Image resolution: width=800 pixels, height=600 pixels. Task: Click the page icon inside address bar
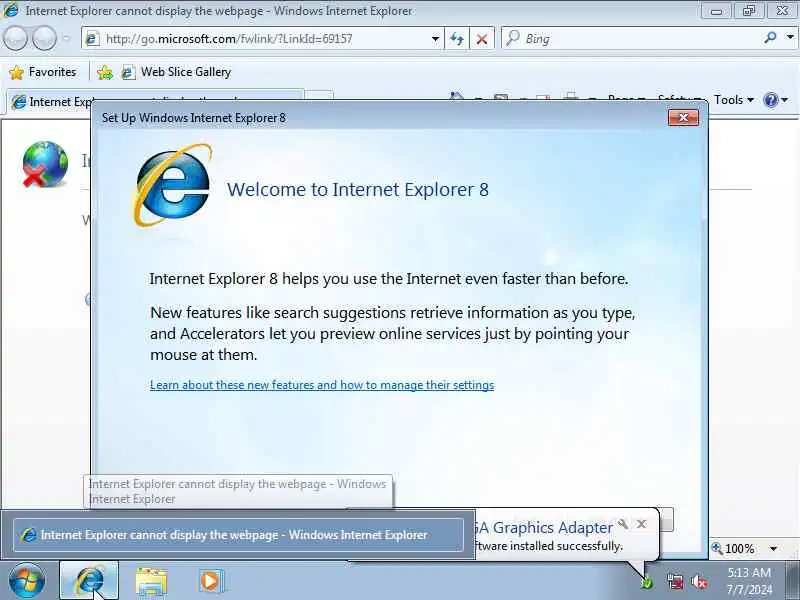pyautogui.click(x=92, y=39)
